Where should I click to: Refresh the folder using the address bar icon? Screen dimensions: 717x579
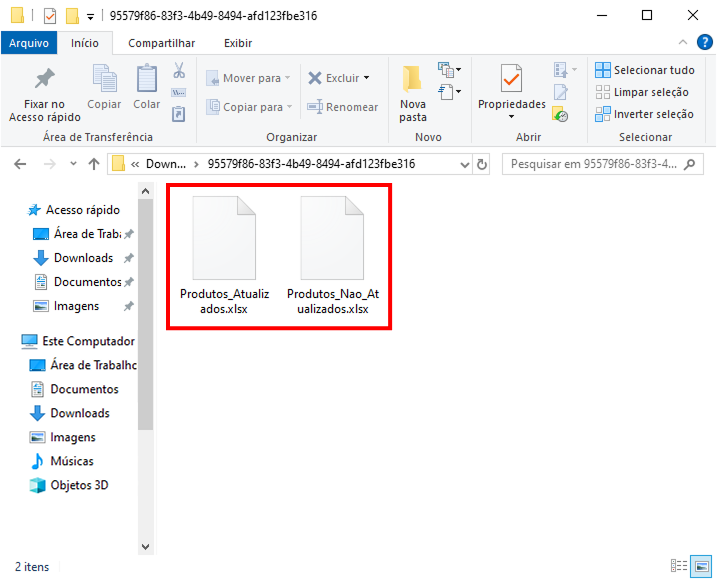tap(482, 164)
